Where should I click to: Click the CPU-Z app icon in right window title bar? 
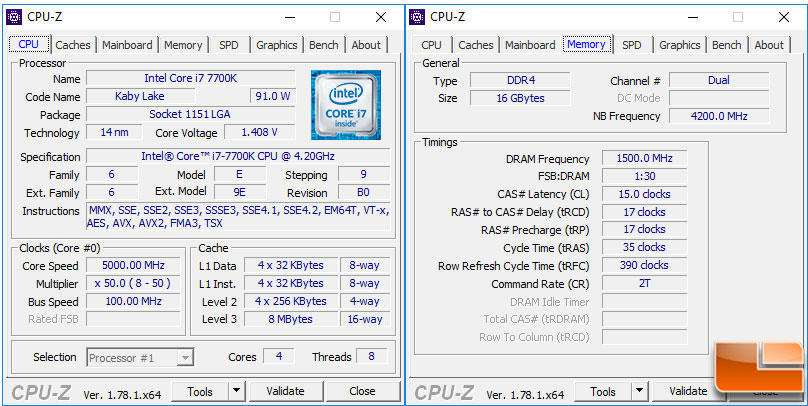coord(417,17)
